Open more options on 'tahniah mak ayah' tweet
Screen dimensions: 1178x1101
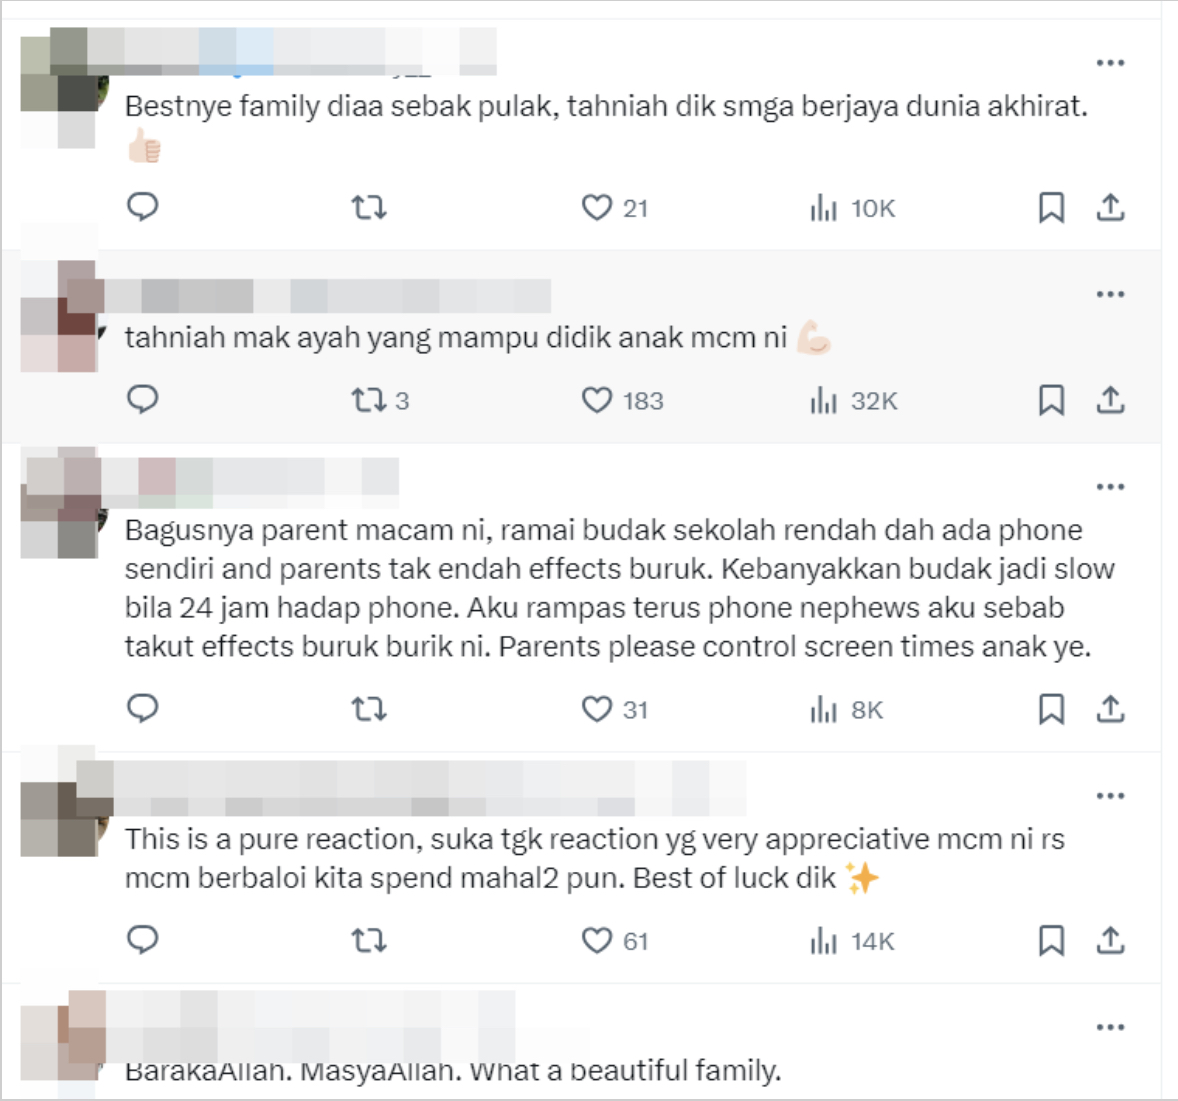(1110, 294)
